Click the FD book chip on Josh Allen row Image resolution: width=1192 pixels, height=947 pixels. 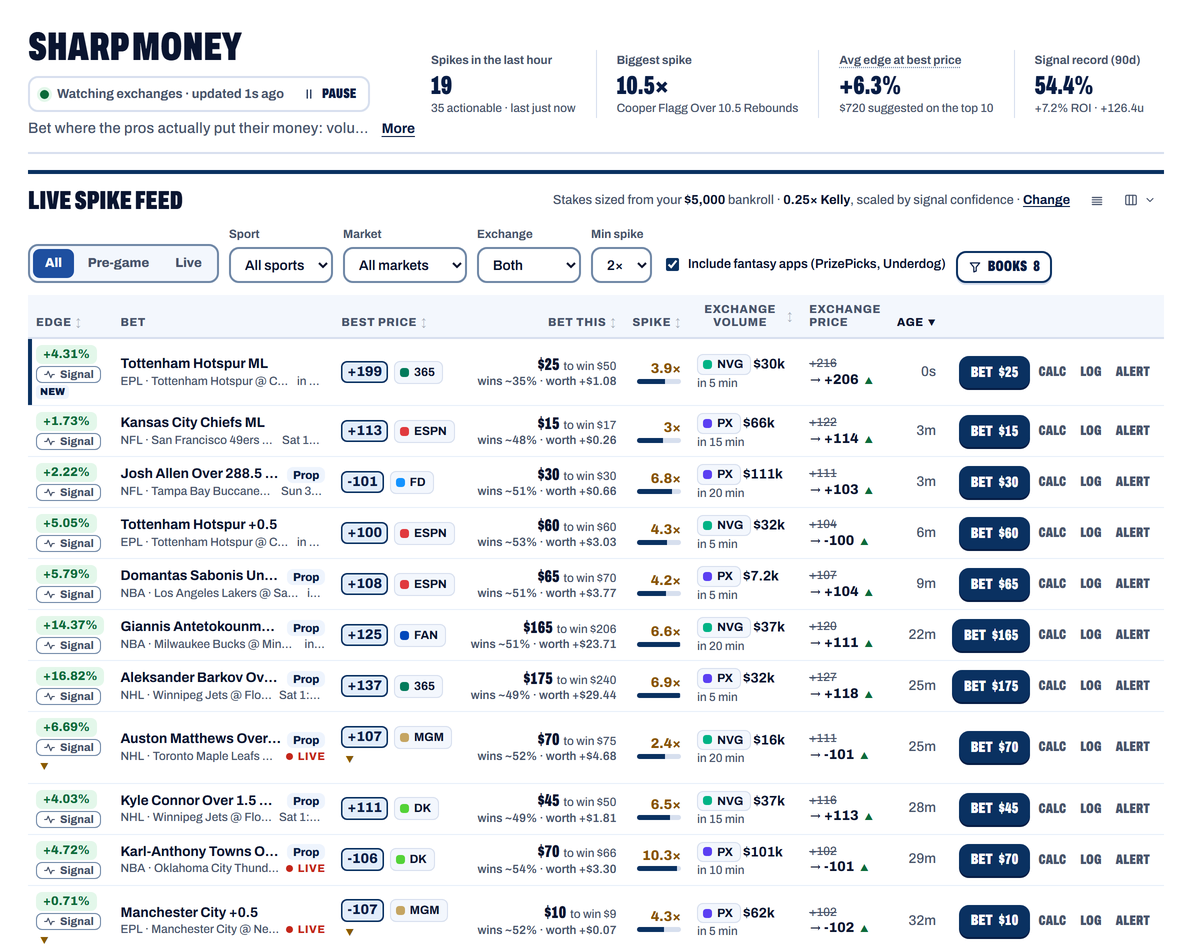coord(411,482)
